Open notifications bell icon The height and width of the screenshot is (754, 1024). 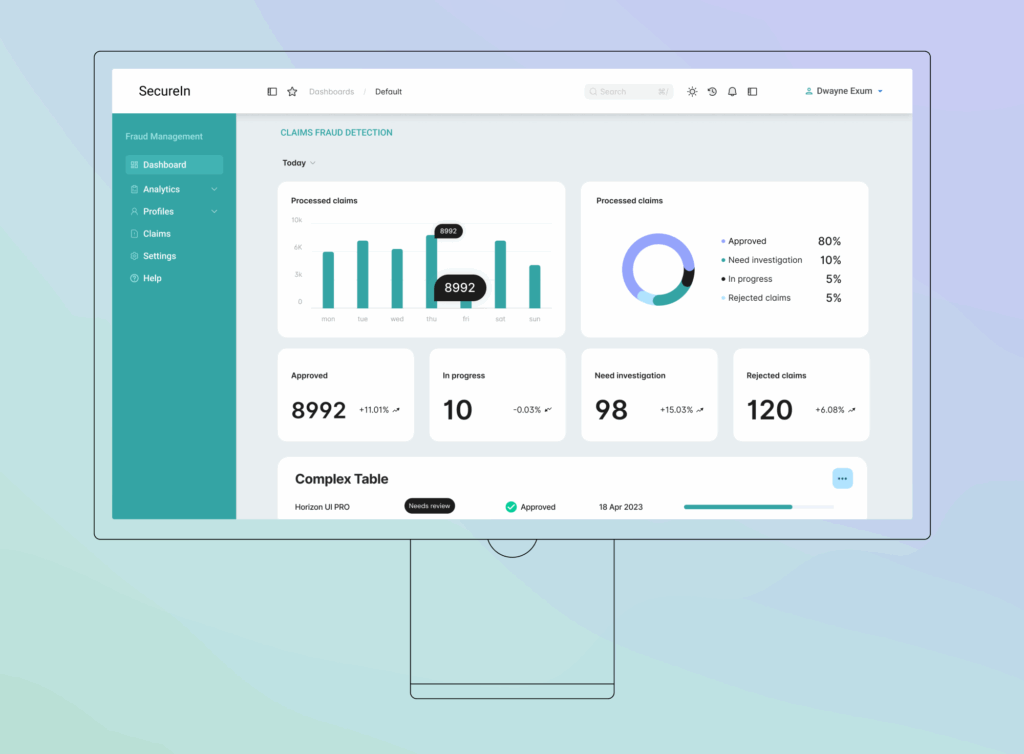click(732, 92)
